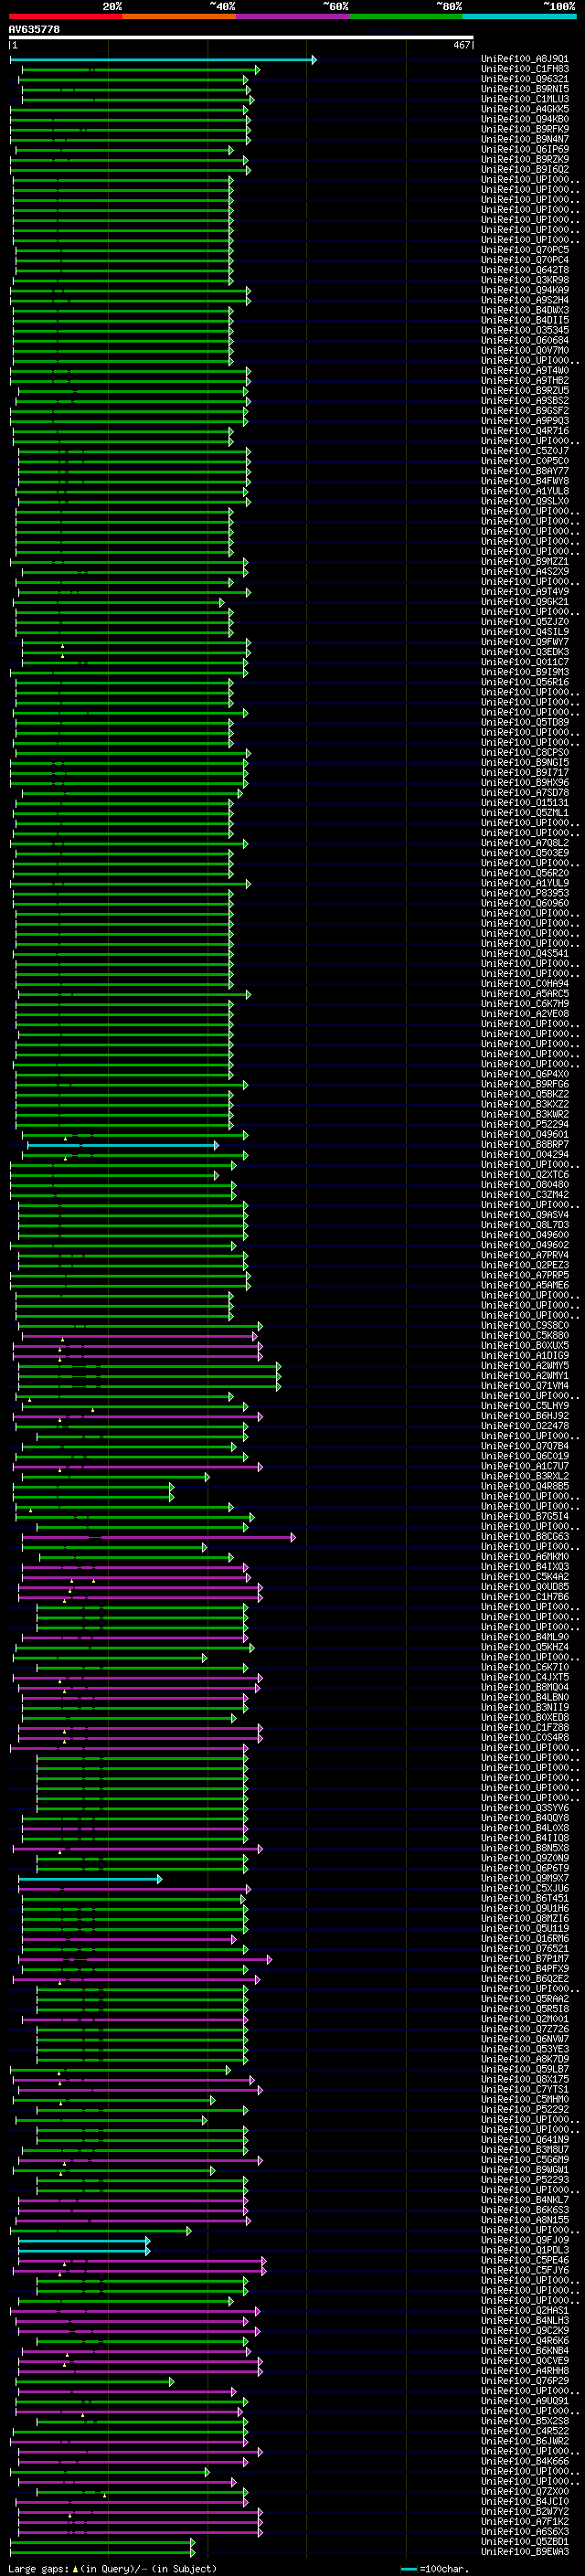Select hit label UniRef100_O04294
Image resolution: width=585 pixels, height=2576 pixels.
525,1154
